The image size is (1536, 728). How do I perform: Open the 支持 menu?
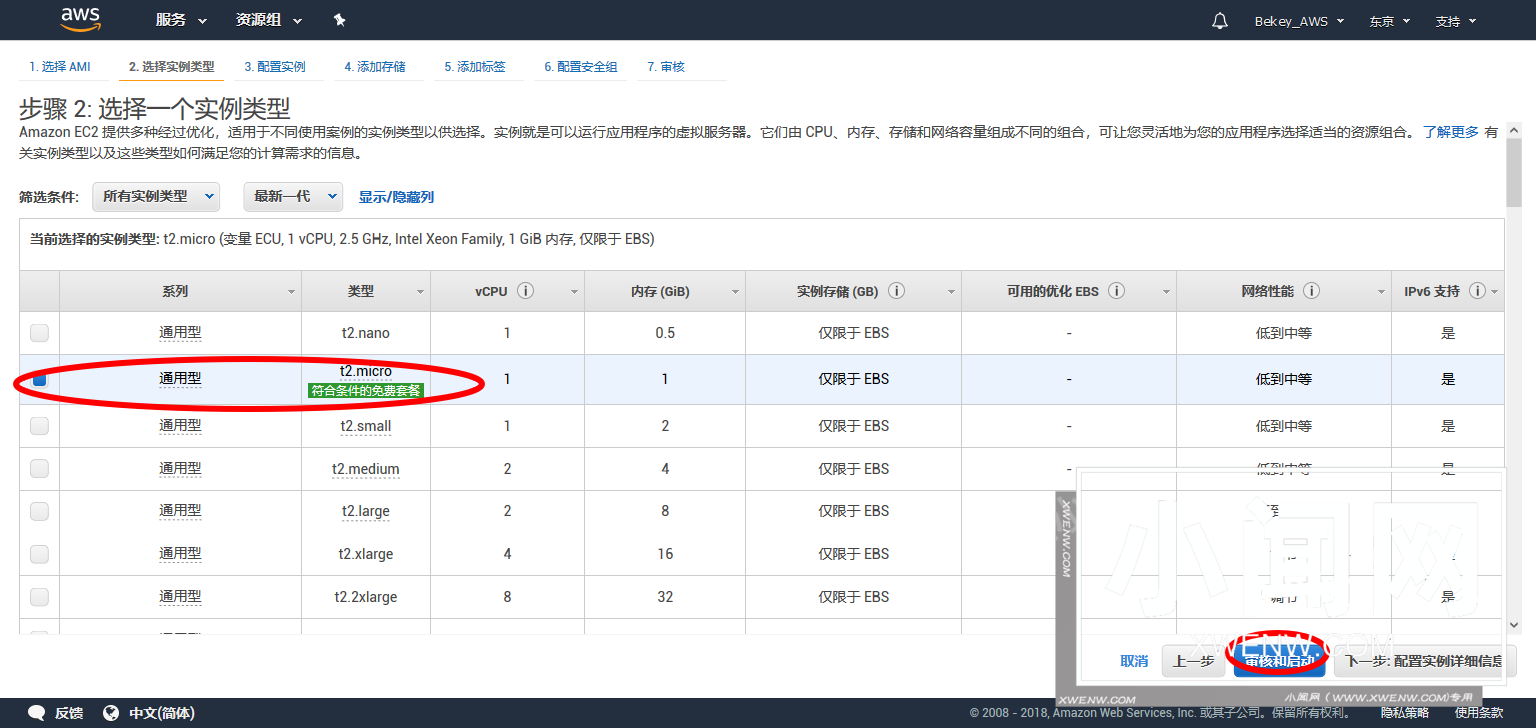(1455, 21)
